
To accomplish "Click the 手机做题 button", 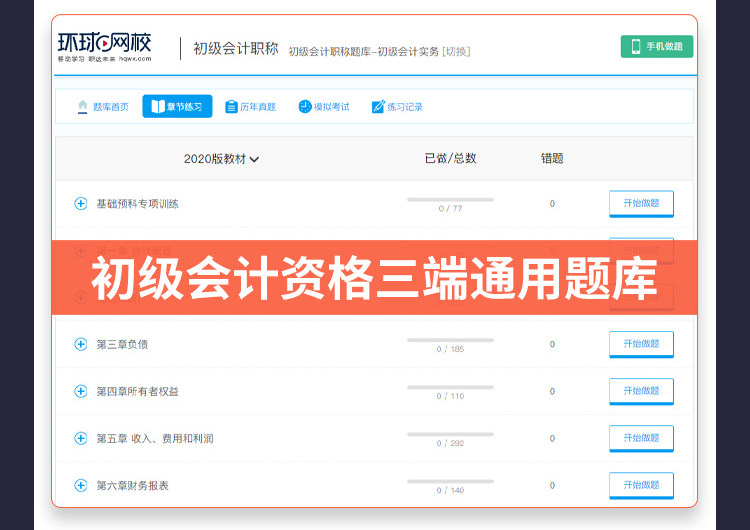I will point(657,46).
